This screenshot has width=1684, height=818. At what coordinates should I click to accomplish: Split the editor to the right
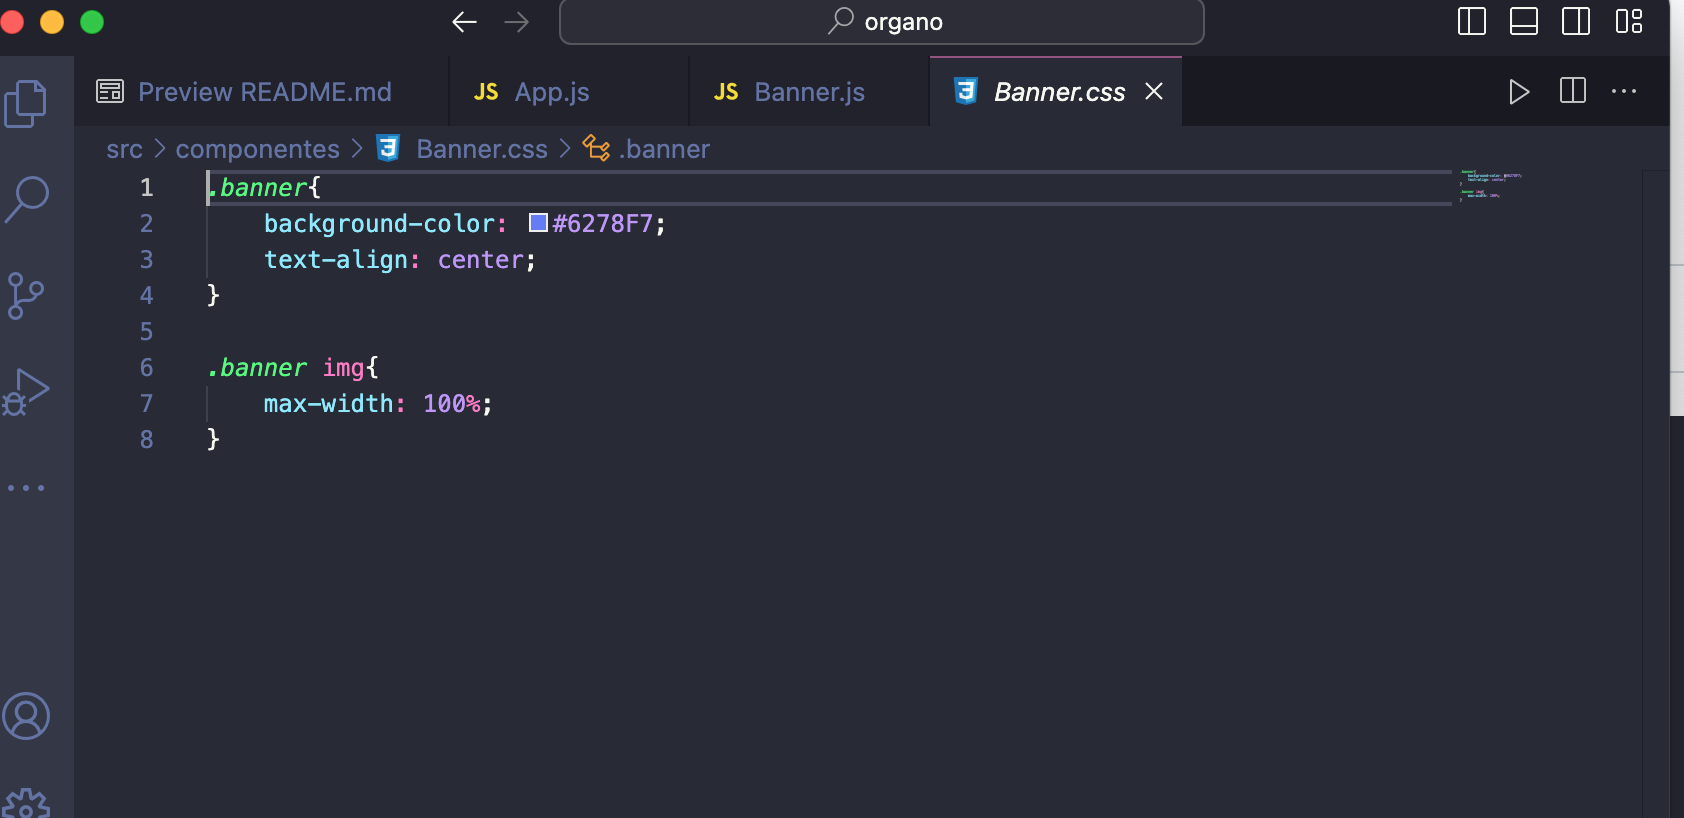(x=1573, y=91)
